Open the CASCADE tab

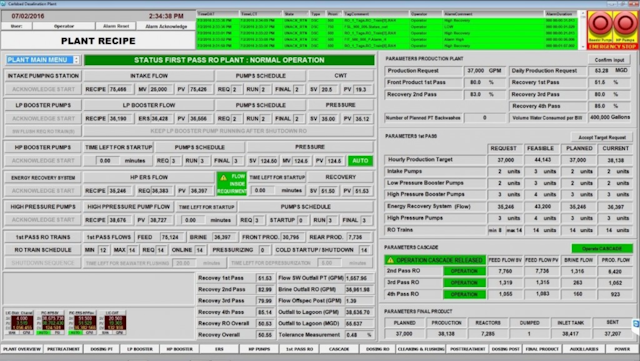tap(339, 349)
